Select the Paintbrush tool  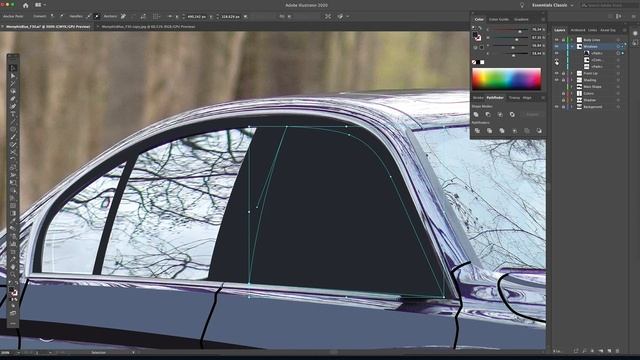coord(13,137)
